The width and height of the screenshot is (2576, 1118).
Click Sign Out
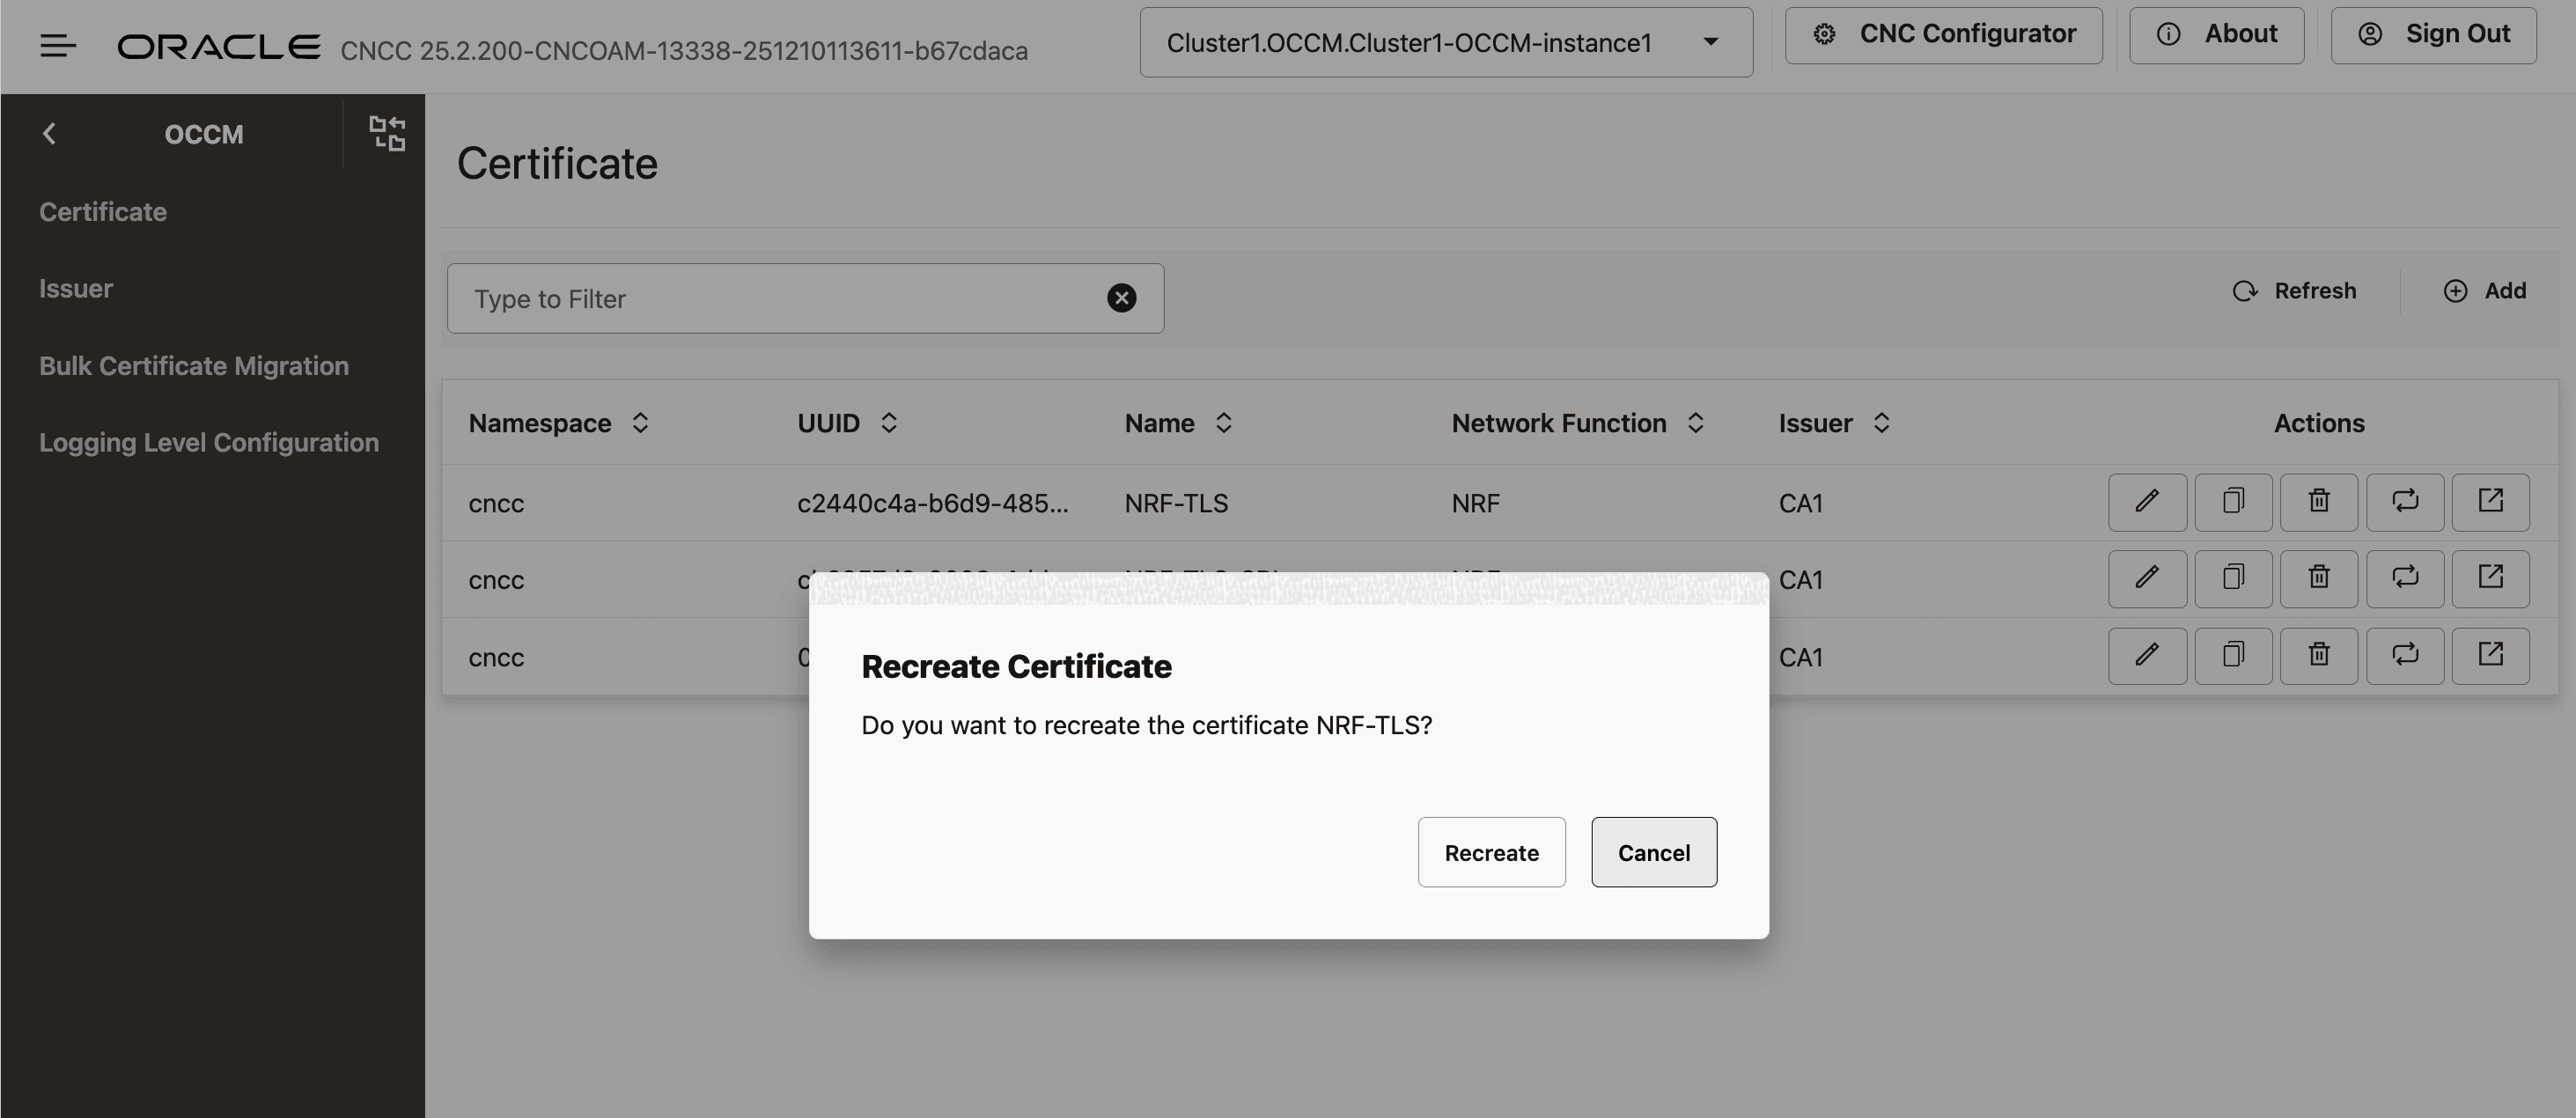pyautogui.click(x=2433, y=35)
